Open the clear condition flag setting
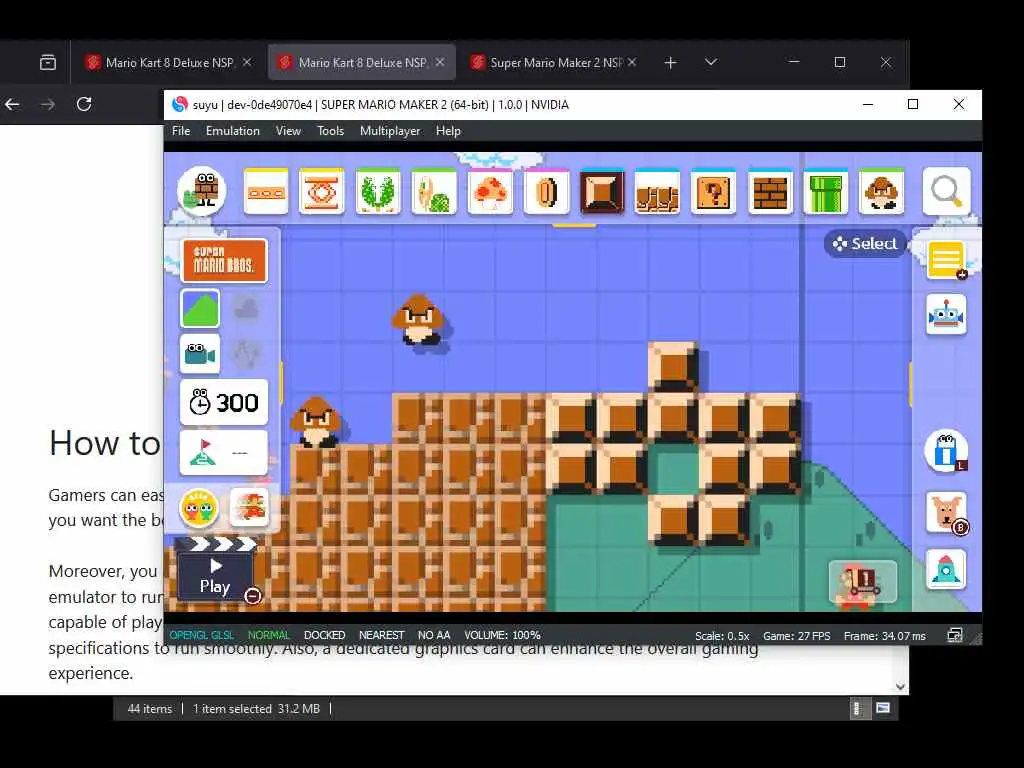This screenshot has width=1024, height=768. [224, 452]
